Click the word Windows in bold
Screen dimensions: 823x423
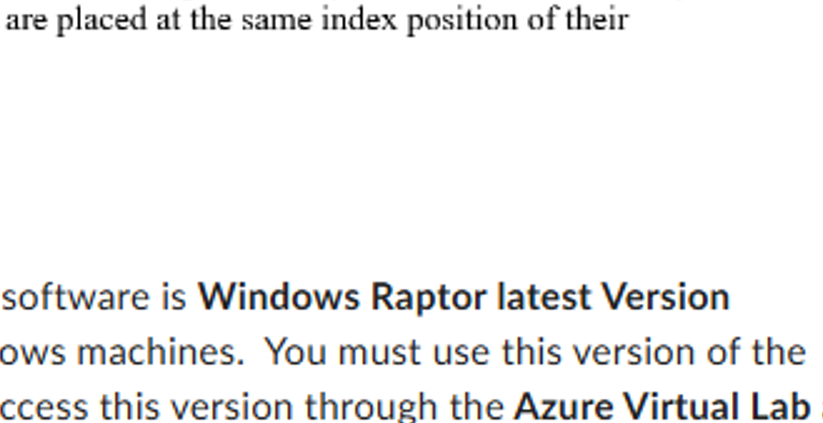(279, 297)
